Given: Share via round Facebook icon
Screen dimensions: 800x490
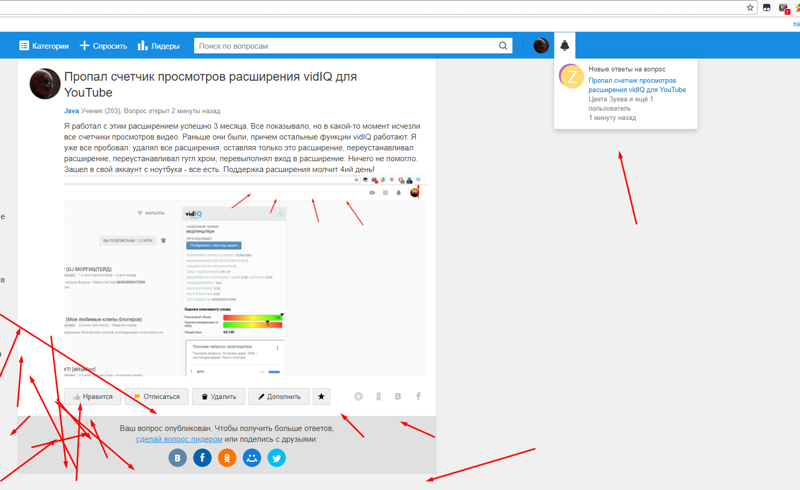Looking at the screenshot, I should (202, 457).
